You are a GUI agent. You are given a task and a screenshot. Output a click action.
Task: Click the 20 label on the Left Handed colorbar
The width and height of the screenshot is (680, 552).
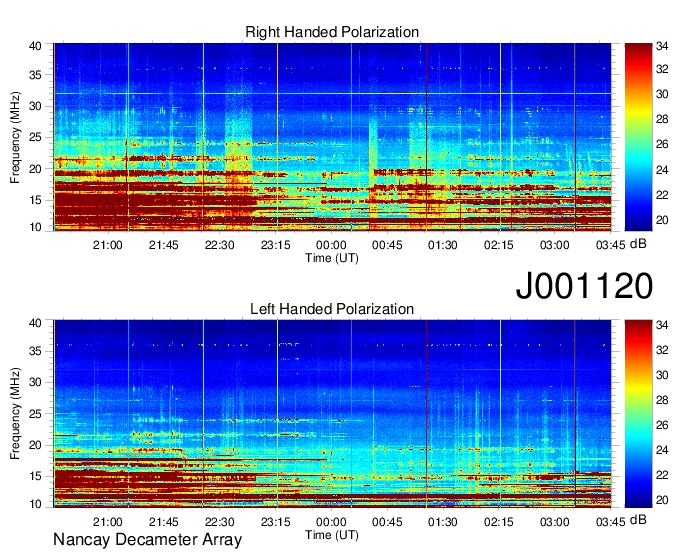point(662,500)
